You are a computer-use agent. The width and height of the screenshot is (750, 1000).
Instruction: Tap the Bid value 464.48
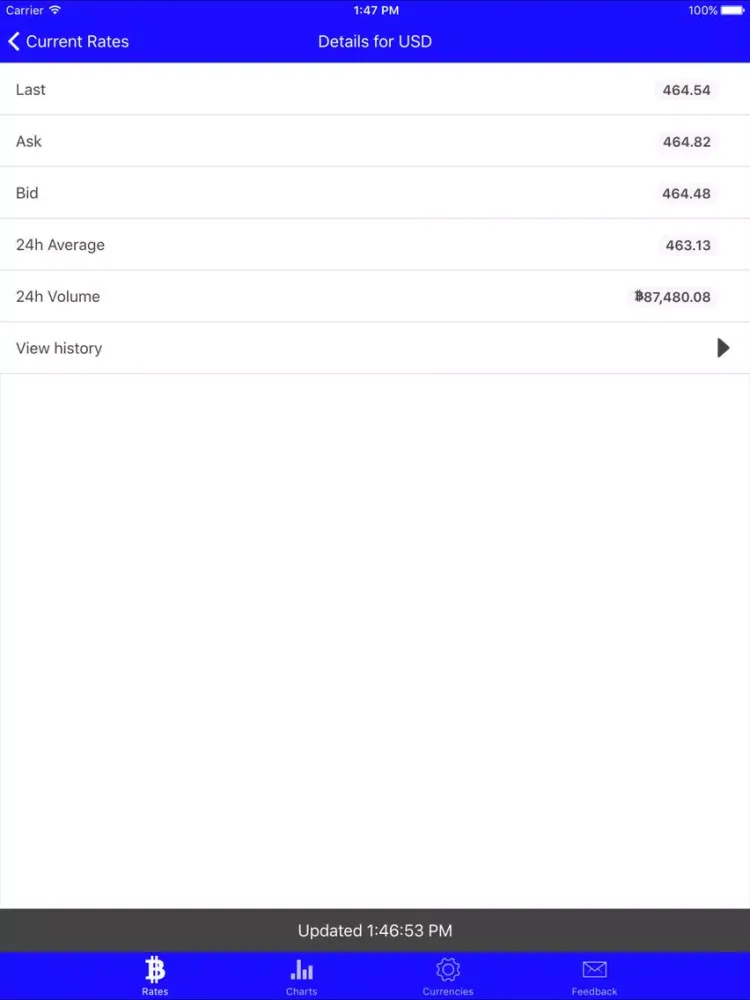686,193
